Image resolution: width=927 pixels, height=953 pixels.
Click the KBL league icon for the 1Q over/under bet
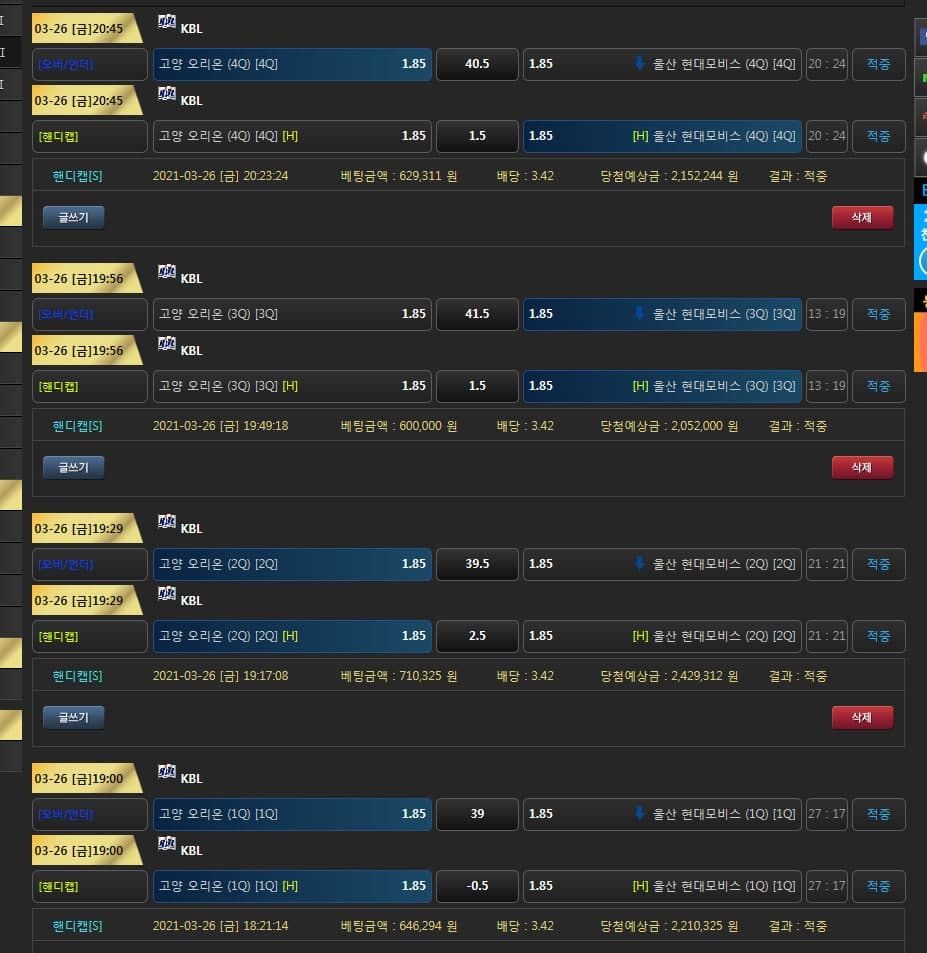tap(167, 772)
